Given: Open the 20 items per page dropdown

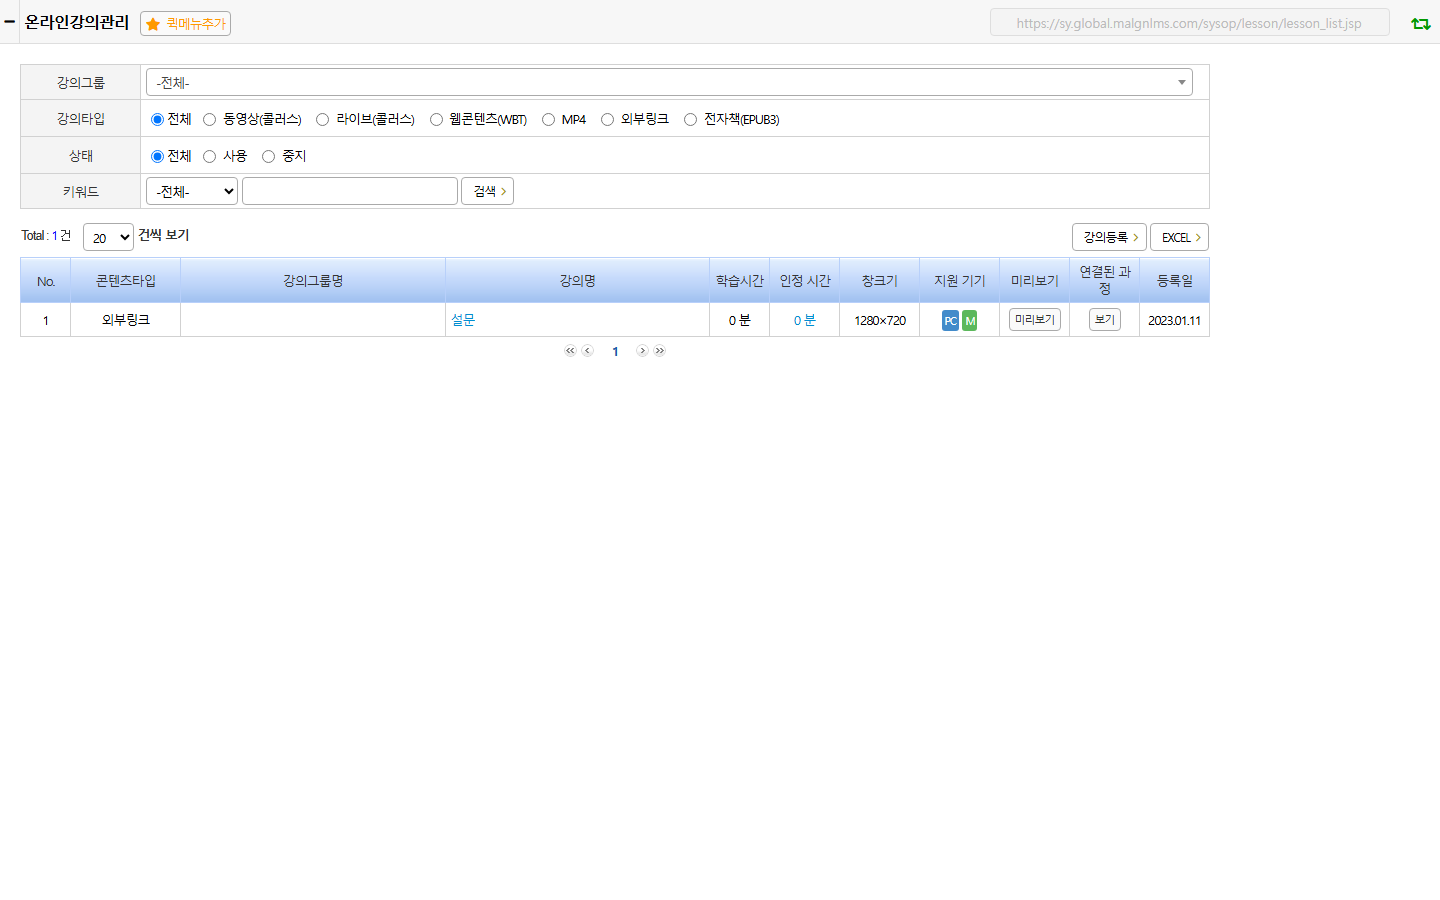Looking at the screenshot, I should tap(108, 237).
